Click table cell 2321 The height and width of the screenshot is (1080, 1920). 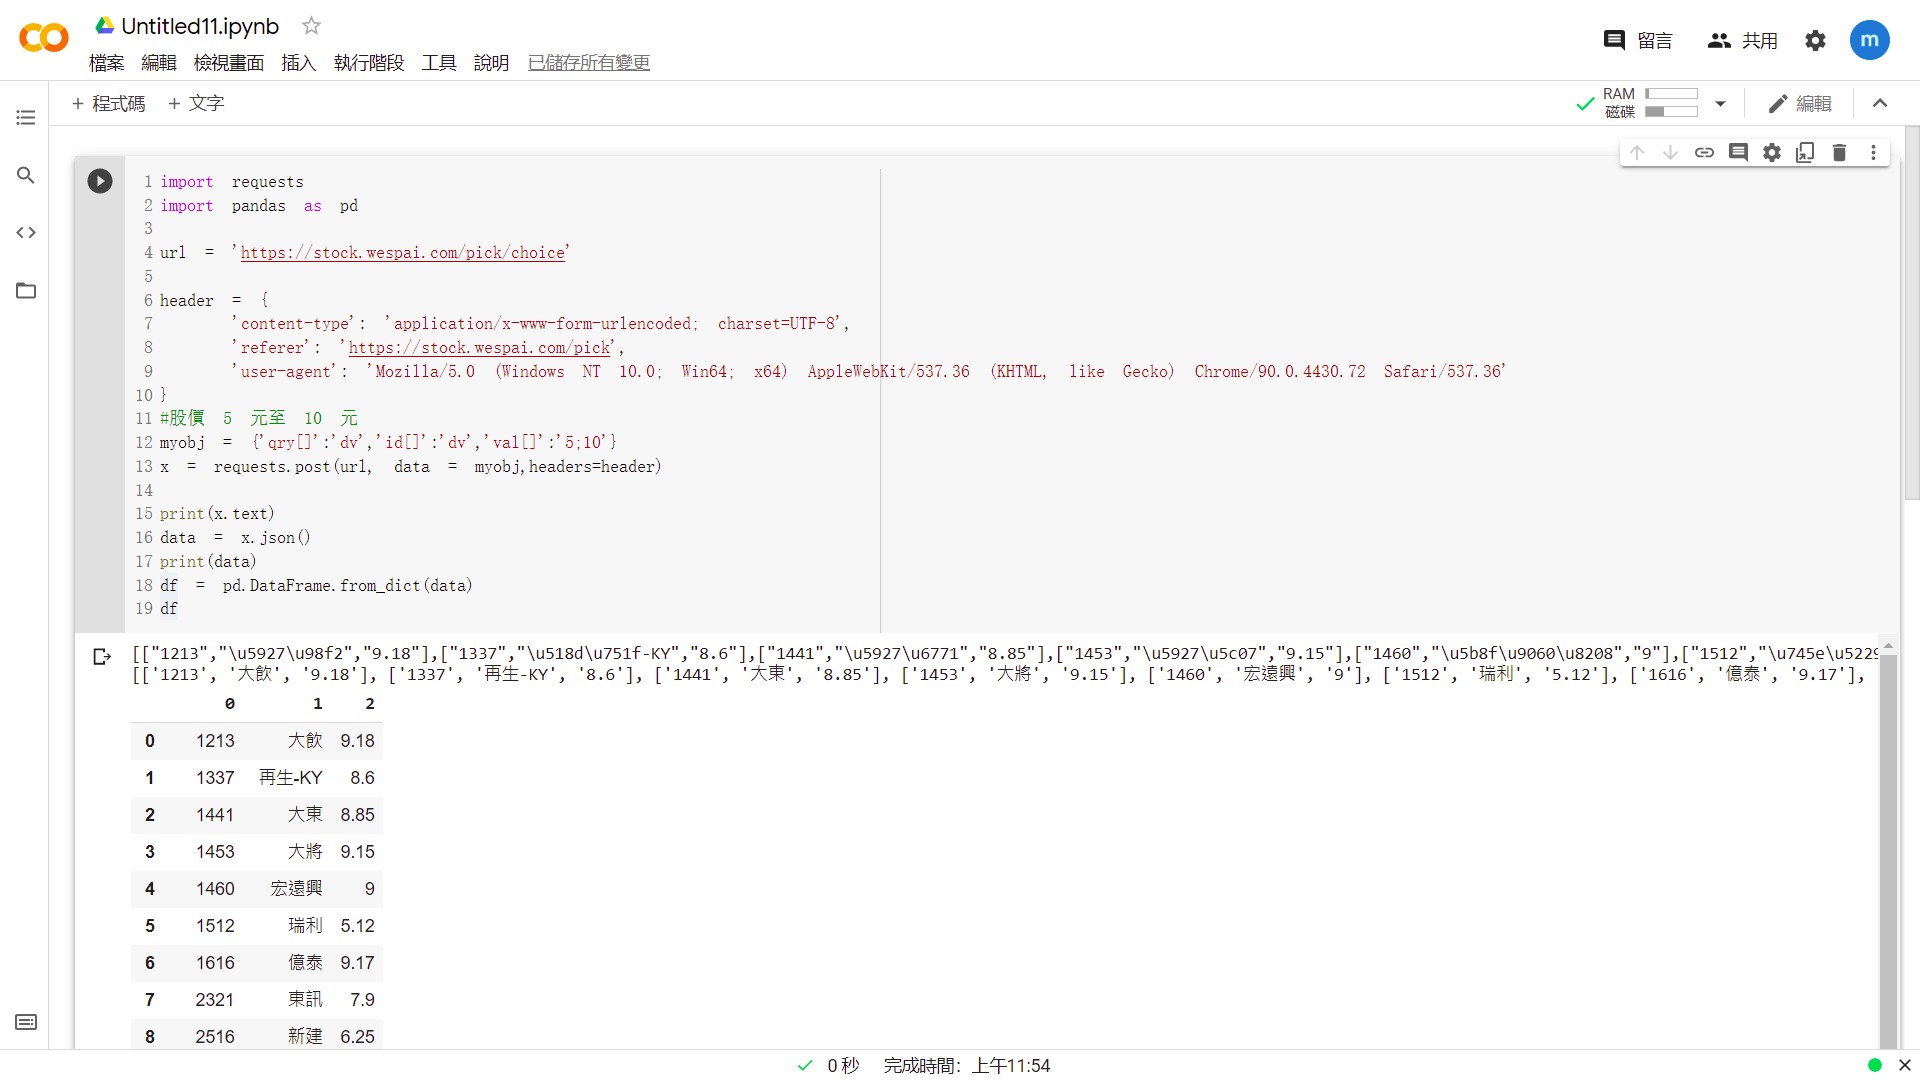click(x=215, y=1000)
